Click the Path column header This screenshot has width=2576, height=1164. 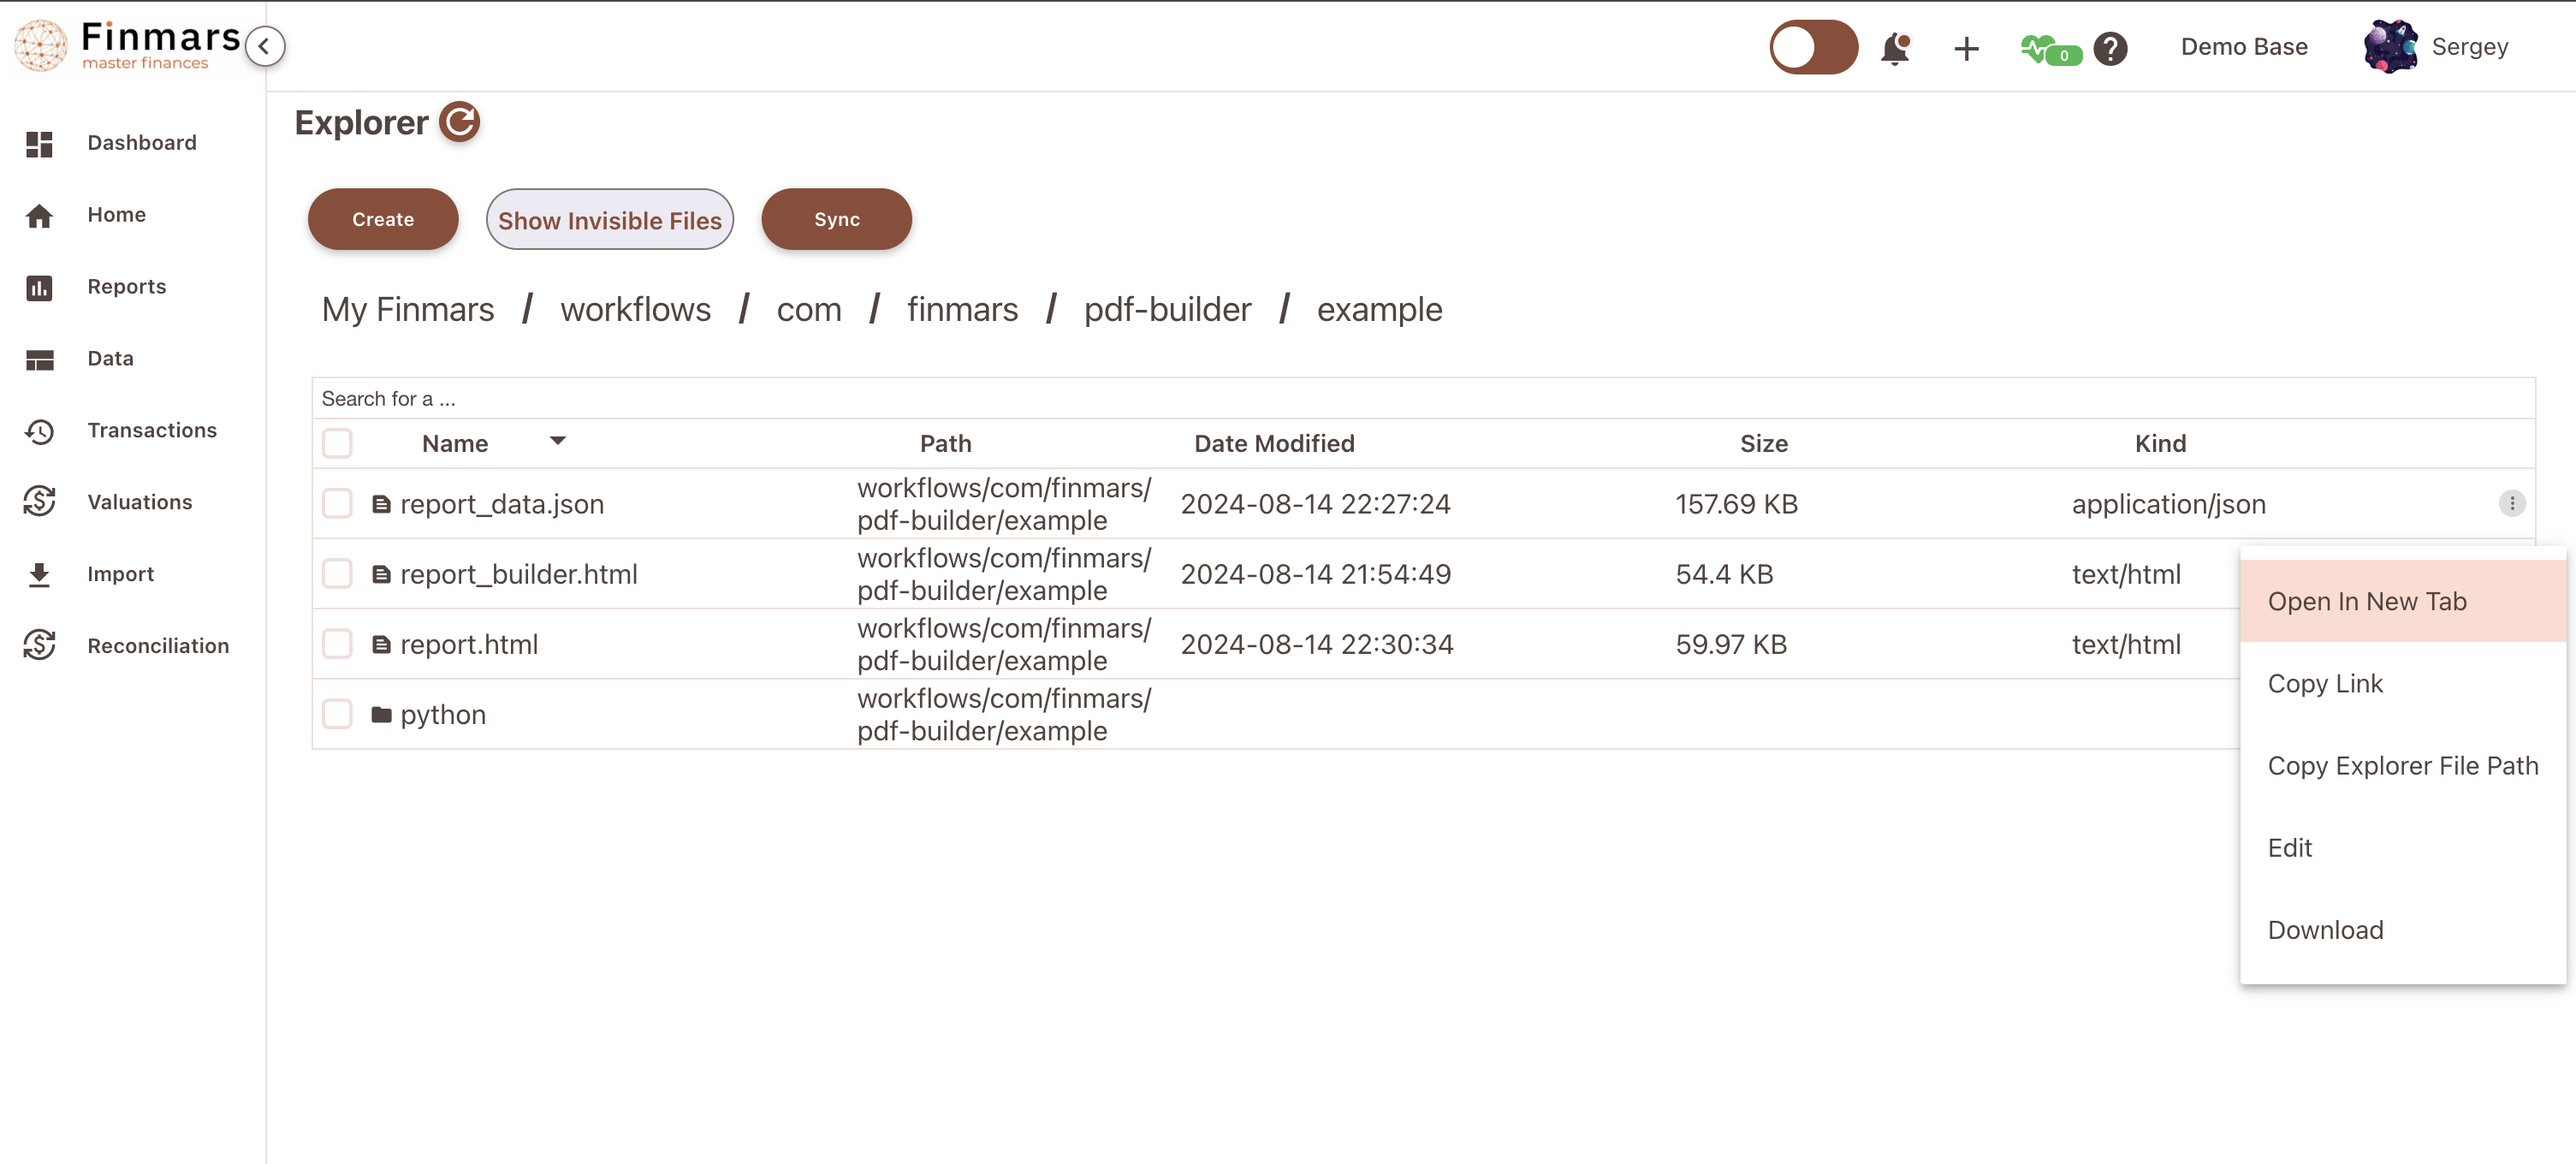pos(946,444)
